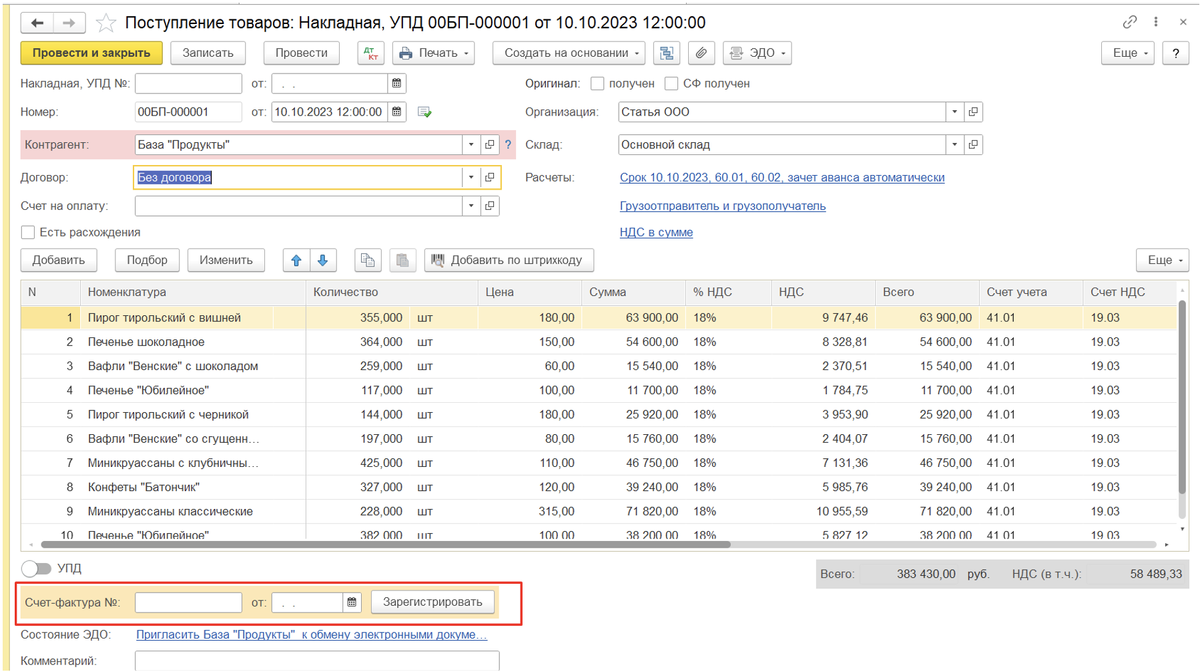Image resolution: width=1200 pixels, height=672 pixels.
Task: Expand the Контрагент dropdown arrow
Action: (471, 145)
